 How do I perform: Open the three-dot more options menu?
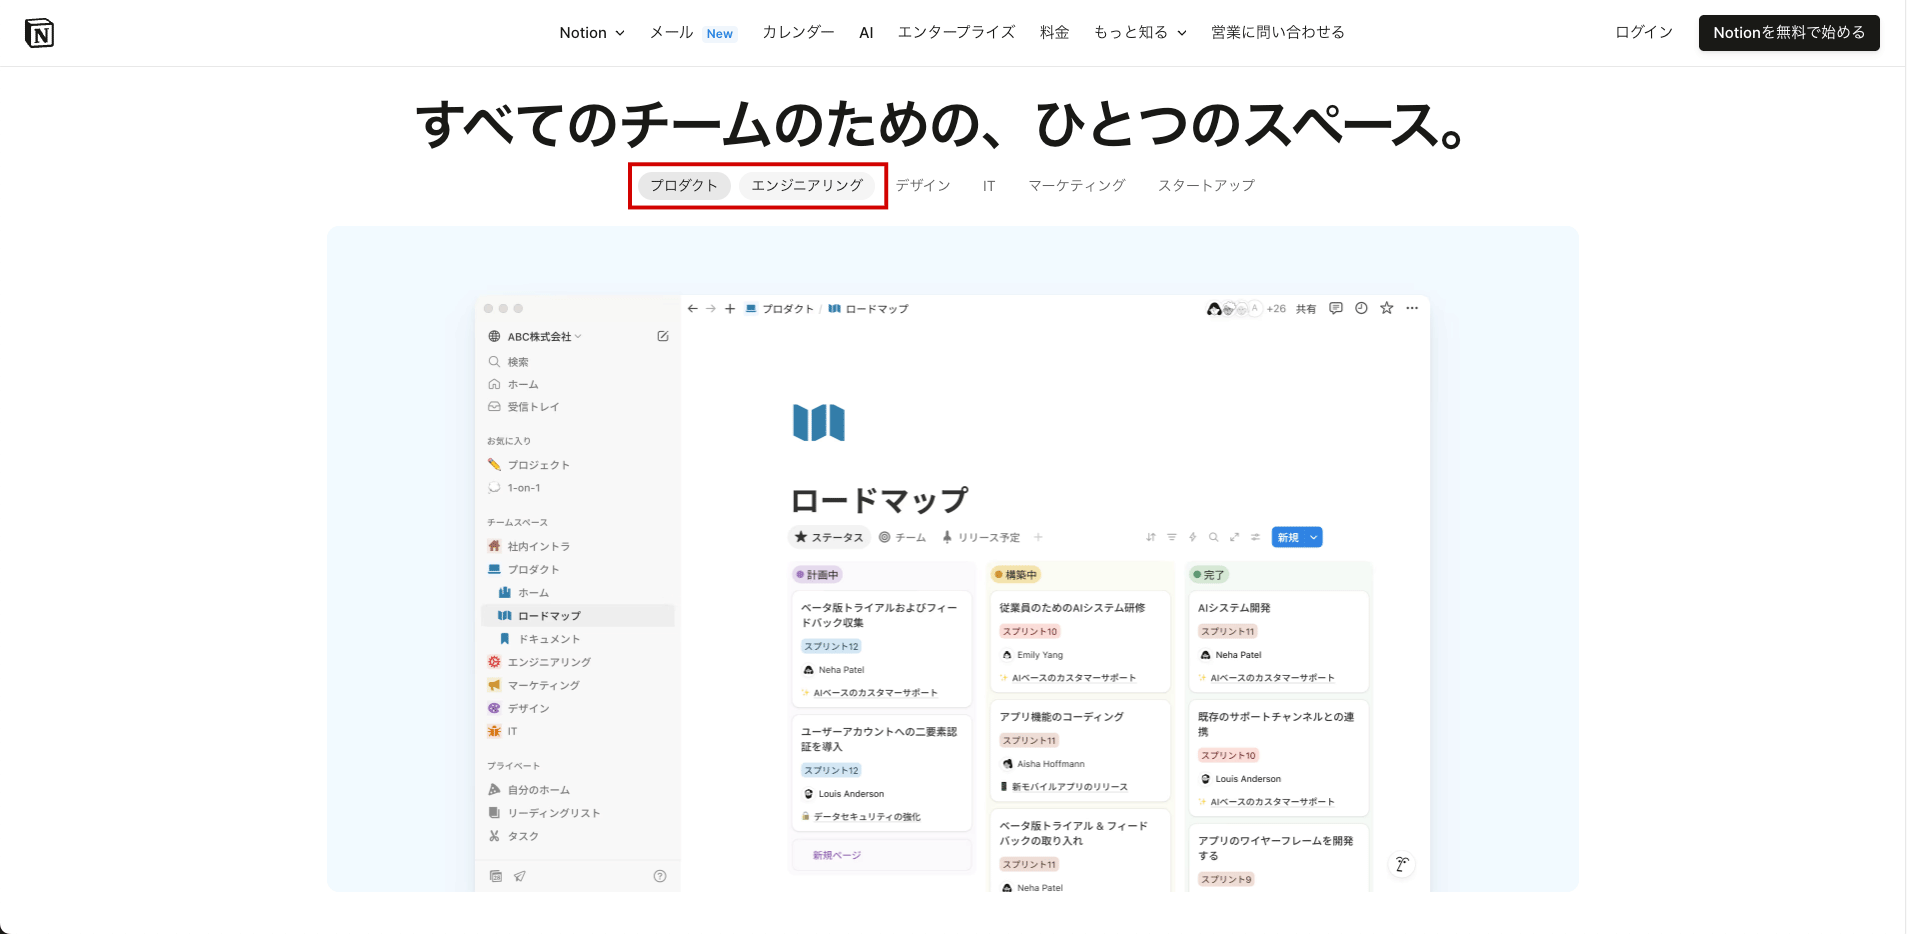click(x=1412, y=308)
